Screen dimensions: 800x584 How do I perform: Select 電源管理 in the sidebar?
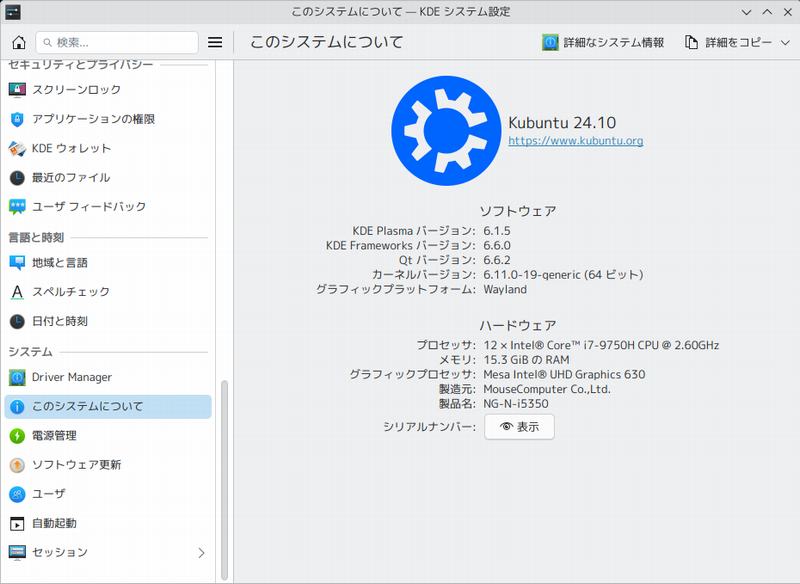click(108, 436)
